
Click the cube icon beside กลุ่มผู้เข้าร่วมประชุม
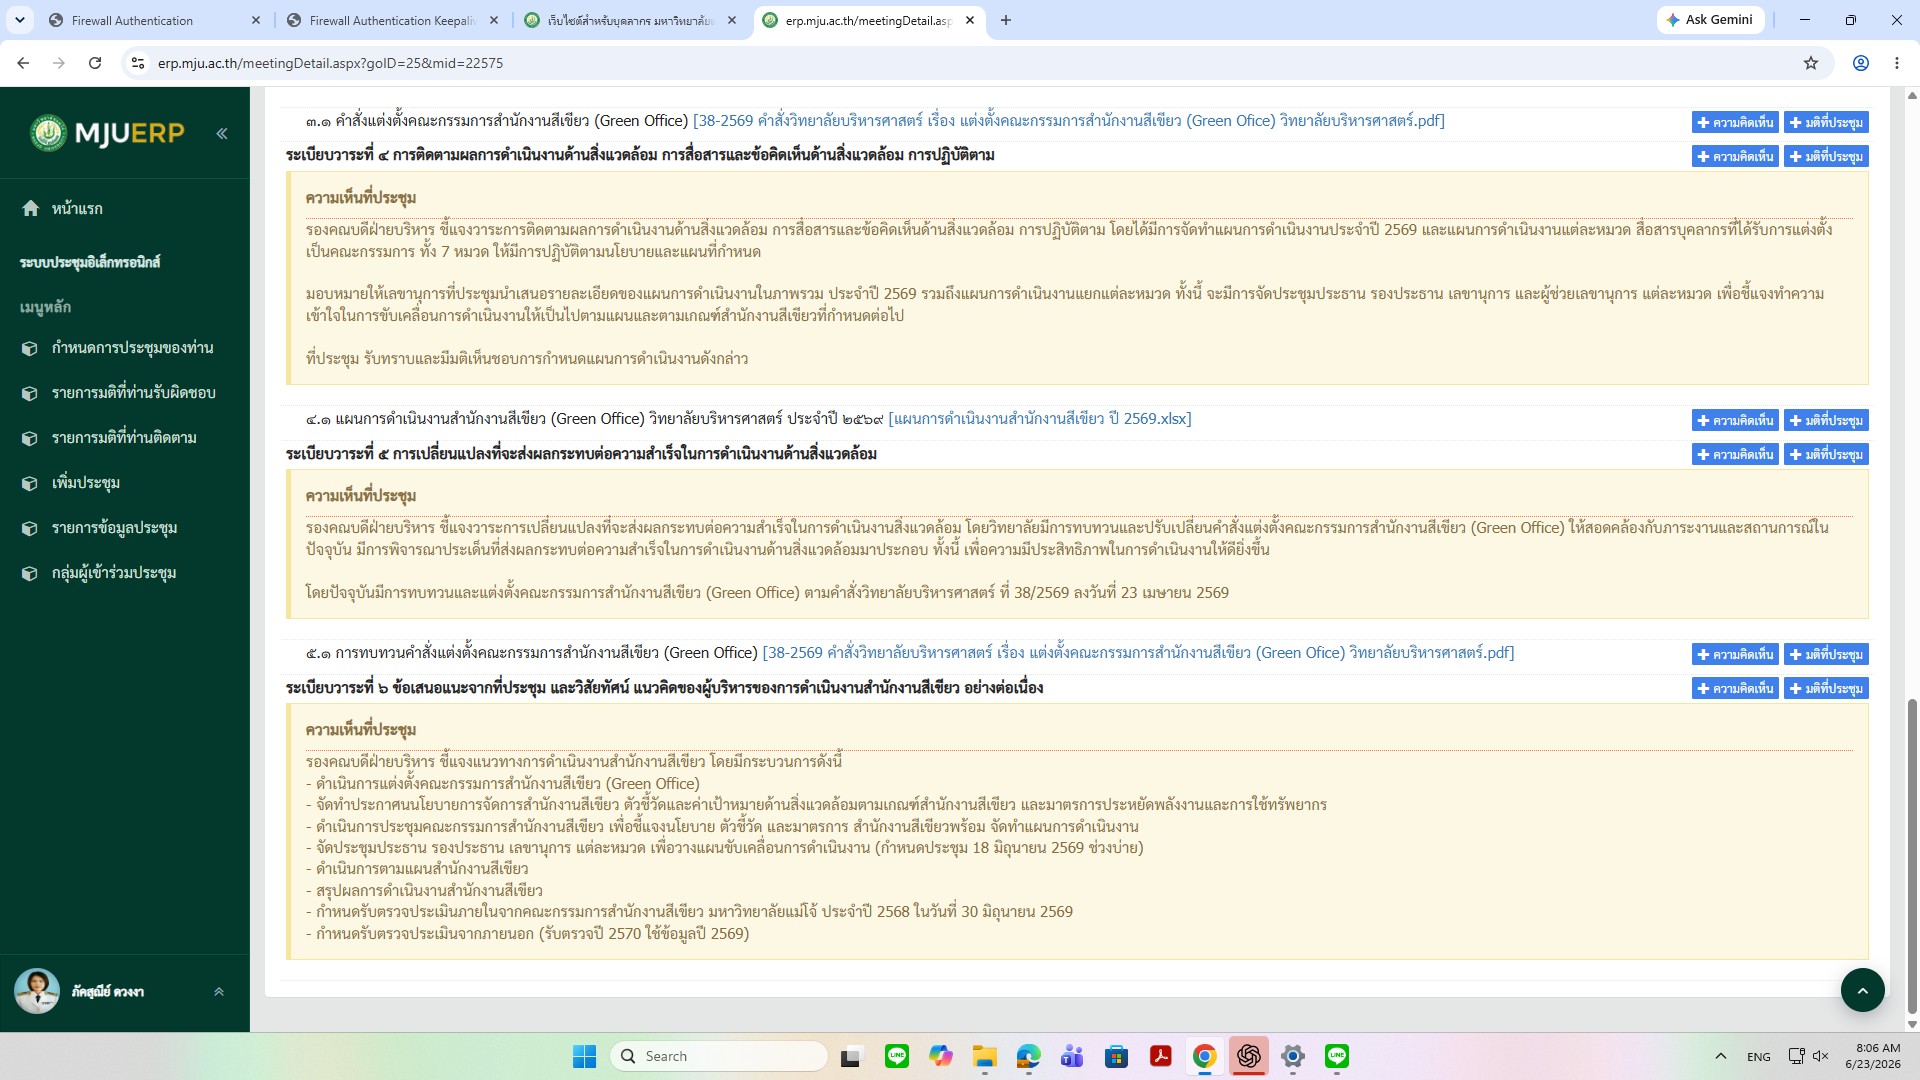(30, 573)
